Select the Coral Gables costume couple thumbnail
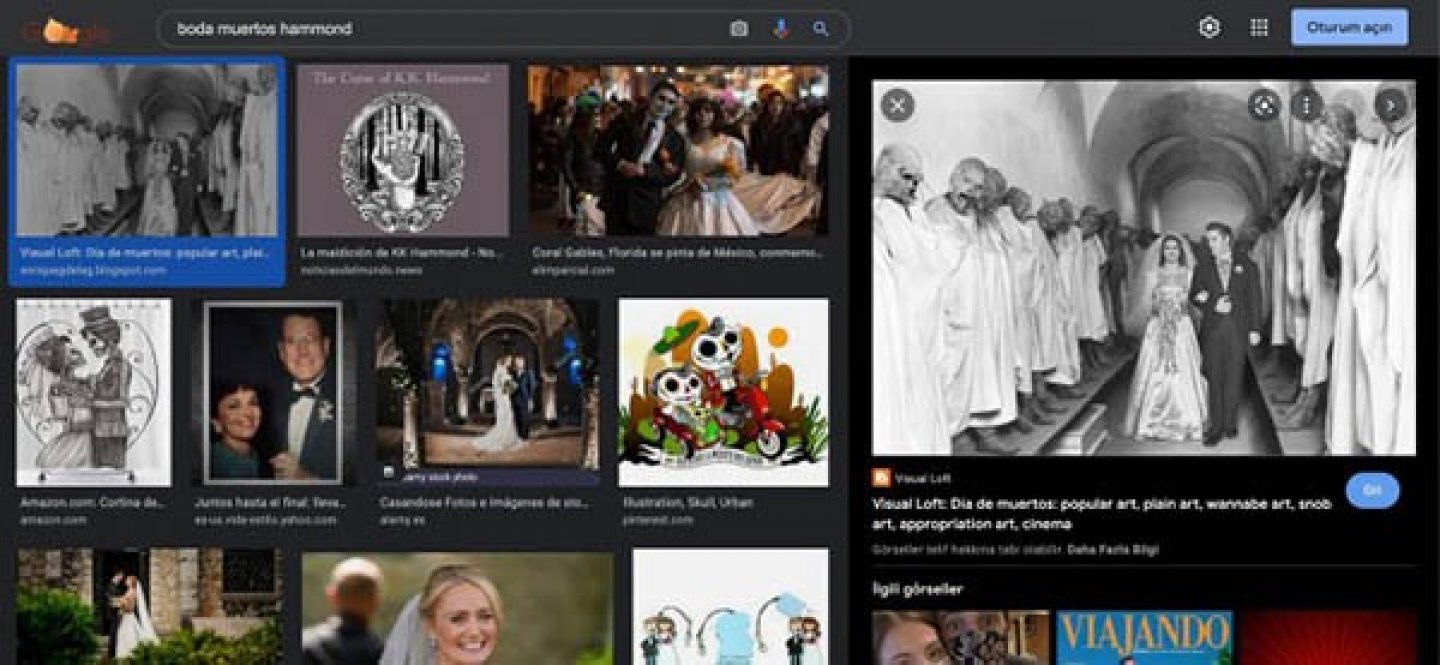Screen dimensions: 1440x665 click(x=678, y=150)
